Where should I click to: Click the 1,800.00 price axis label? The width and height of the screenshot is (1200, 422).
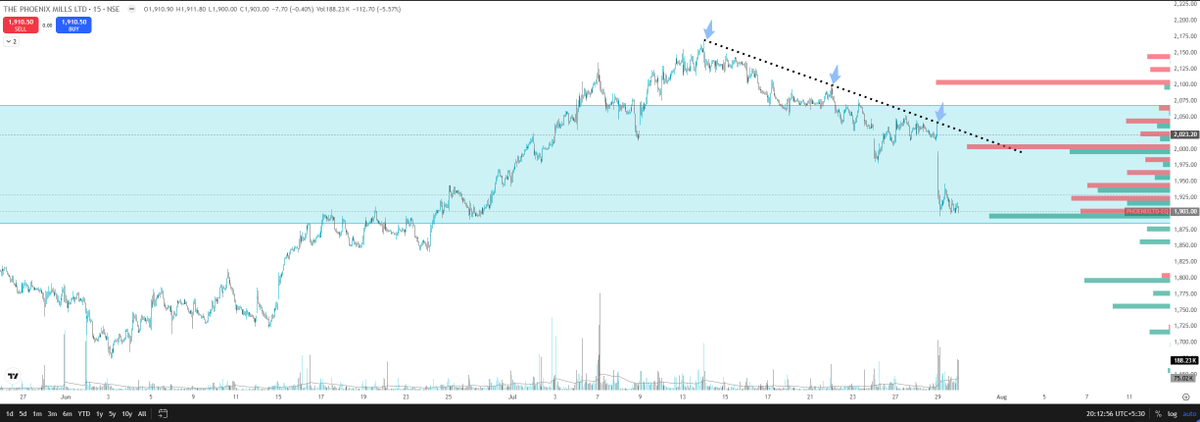click(1184, 277)
